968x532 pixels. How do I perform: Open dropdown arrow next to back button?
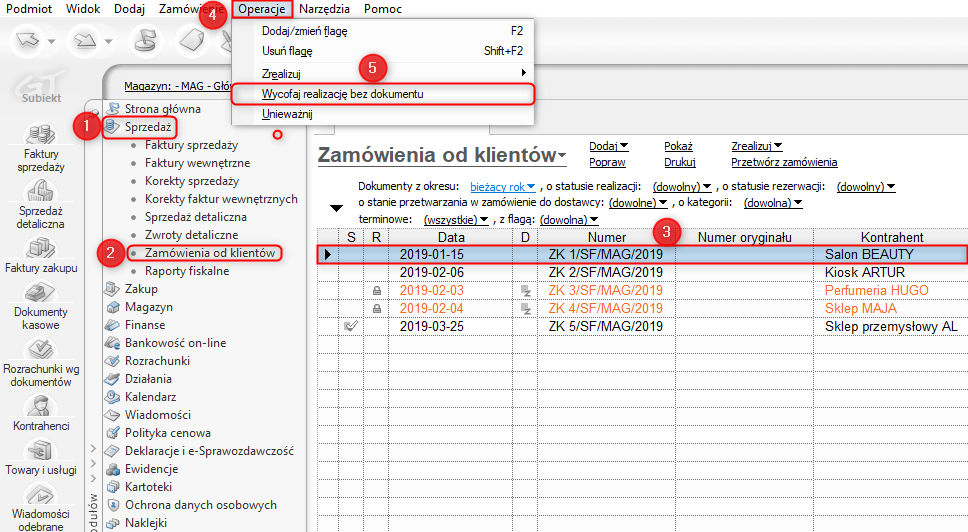click(51, 41)
